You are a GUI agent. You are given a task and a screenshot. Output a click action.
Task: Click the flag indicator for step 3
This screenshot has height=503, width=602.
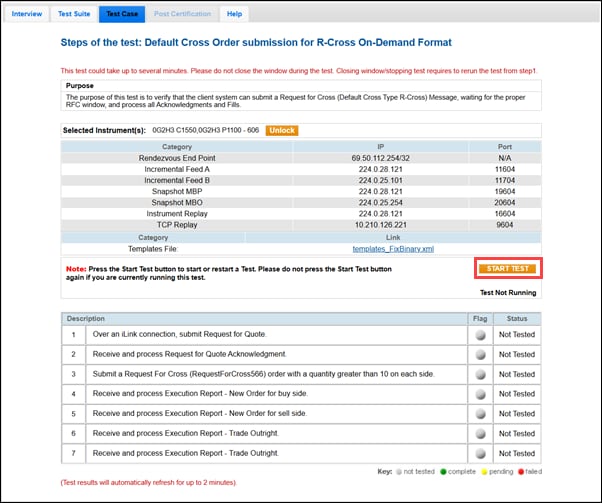pyautogui.click(x=480, y=374)
